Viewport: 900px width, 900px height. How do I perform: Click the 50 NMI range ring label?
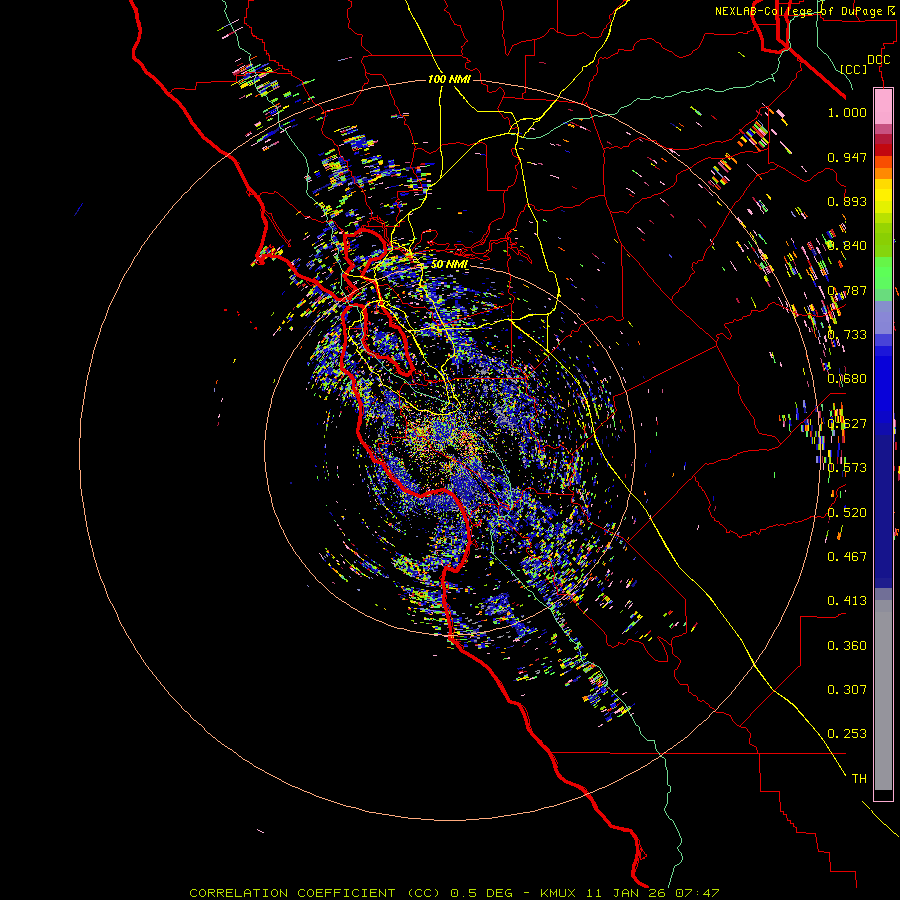tap(449, 264)
